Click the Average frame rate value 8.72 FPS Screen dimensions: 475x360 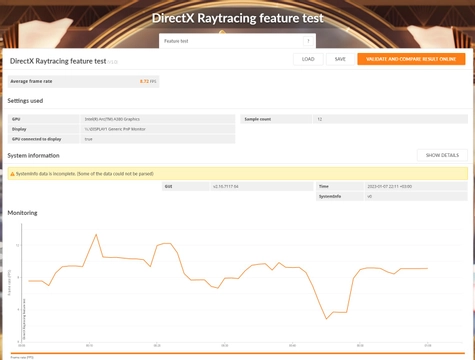pos(148,81)
